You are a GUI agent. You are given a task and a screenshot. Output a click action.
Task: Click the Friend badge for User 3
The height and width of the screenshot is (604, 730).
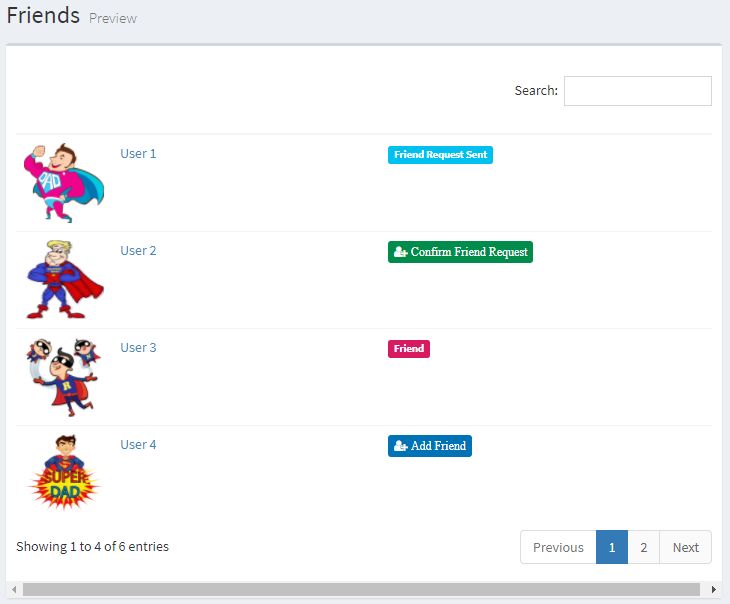tap(409, 349)
